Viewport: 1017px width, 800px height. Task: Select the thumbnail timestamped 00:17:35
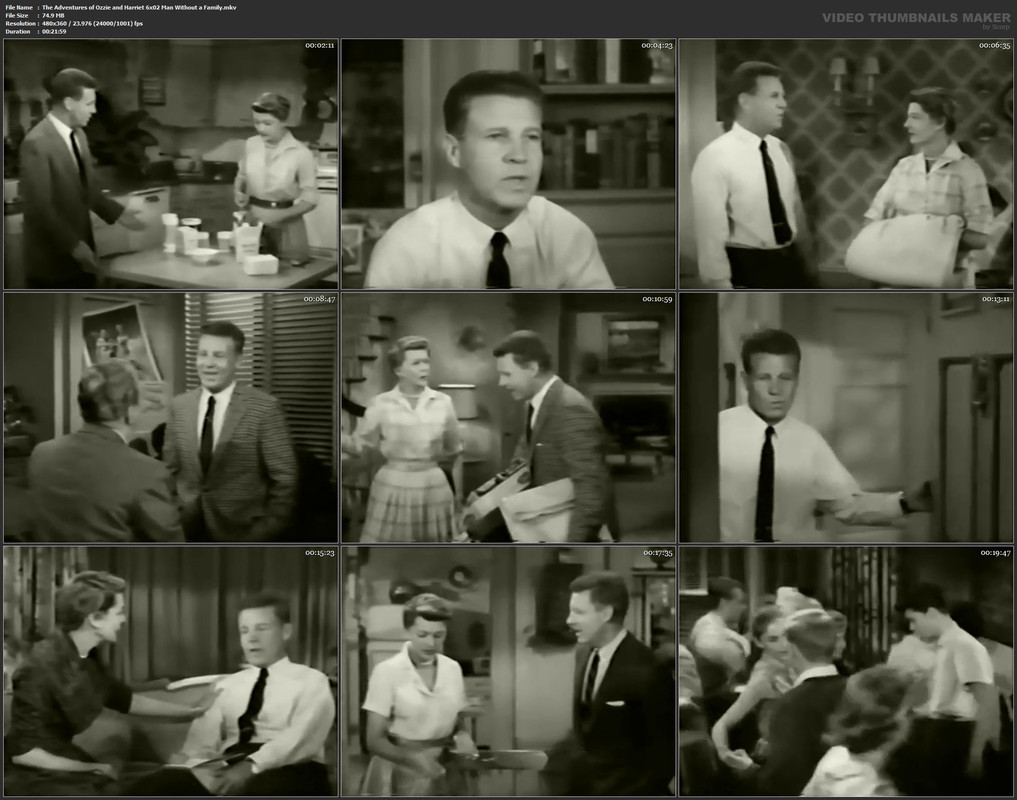[508, 672]
